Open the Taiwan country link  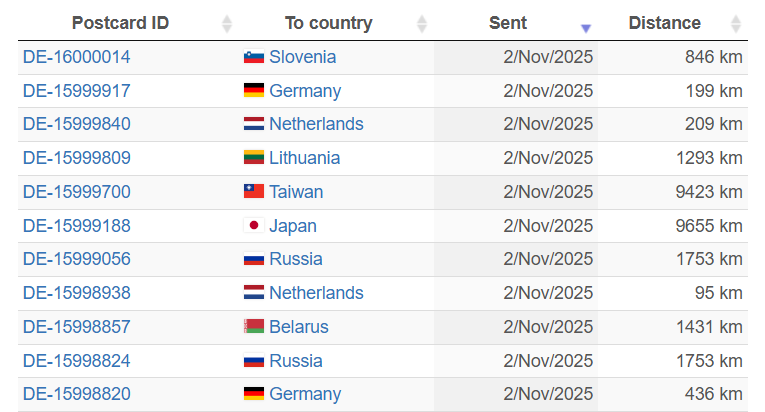296,192
